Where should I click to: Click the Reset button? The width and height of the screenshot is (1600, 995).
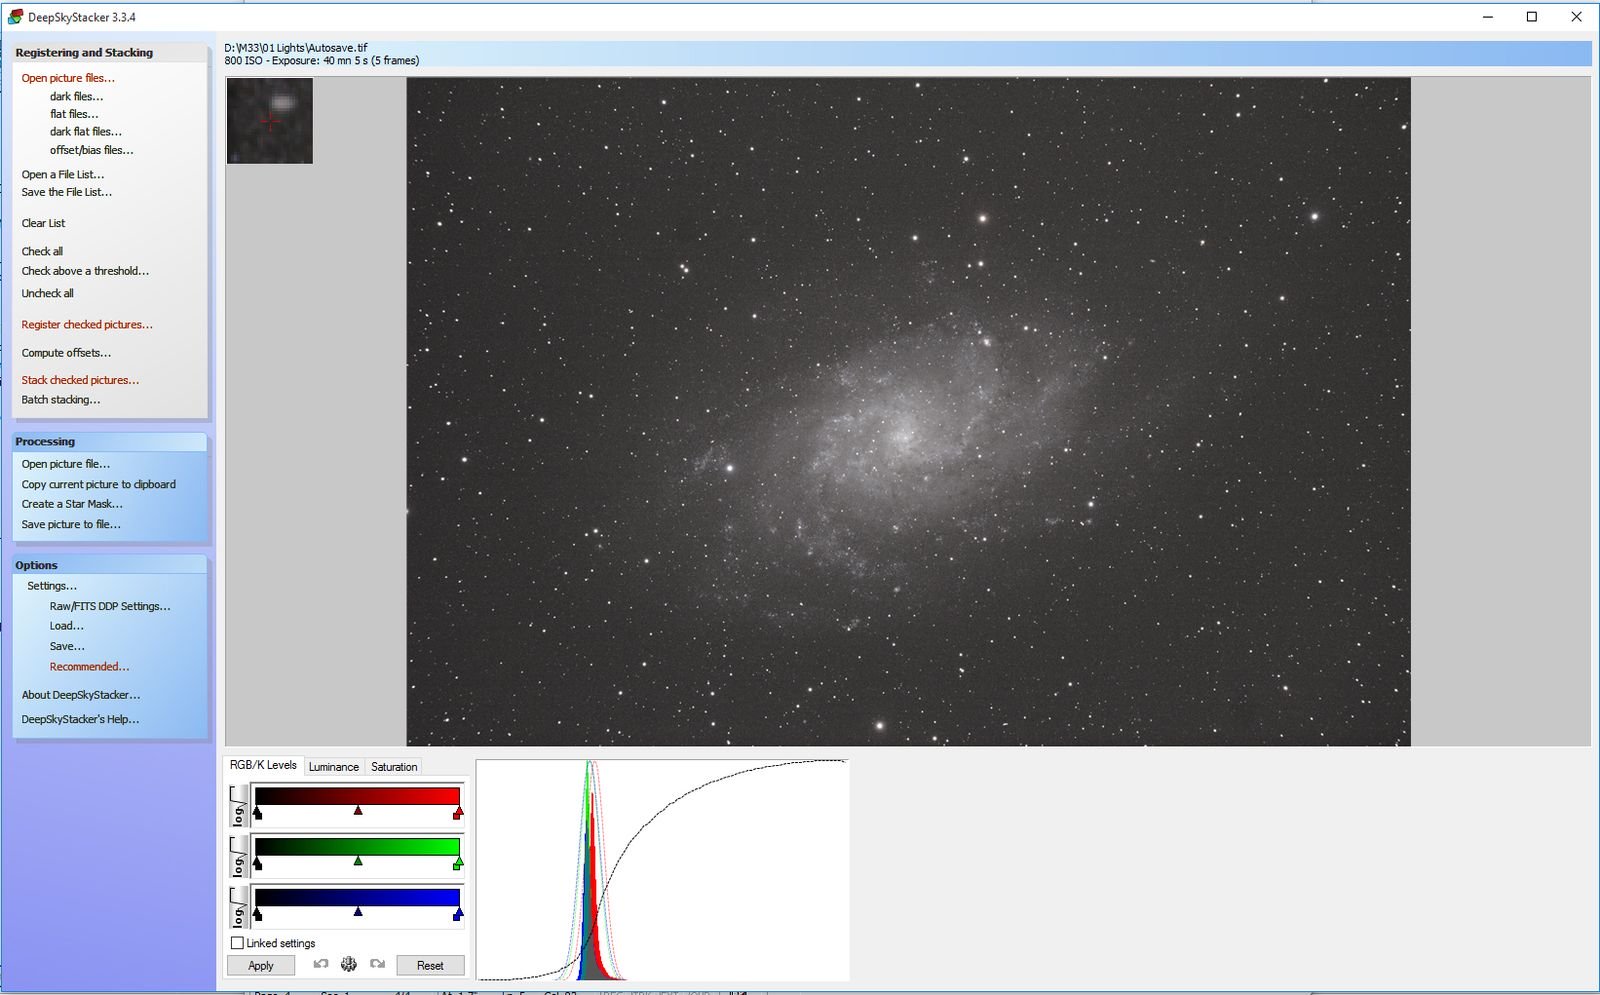tap(430, 965)
